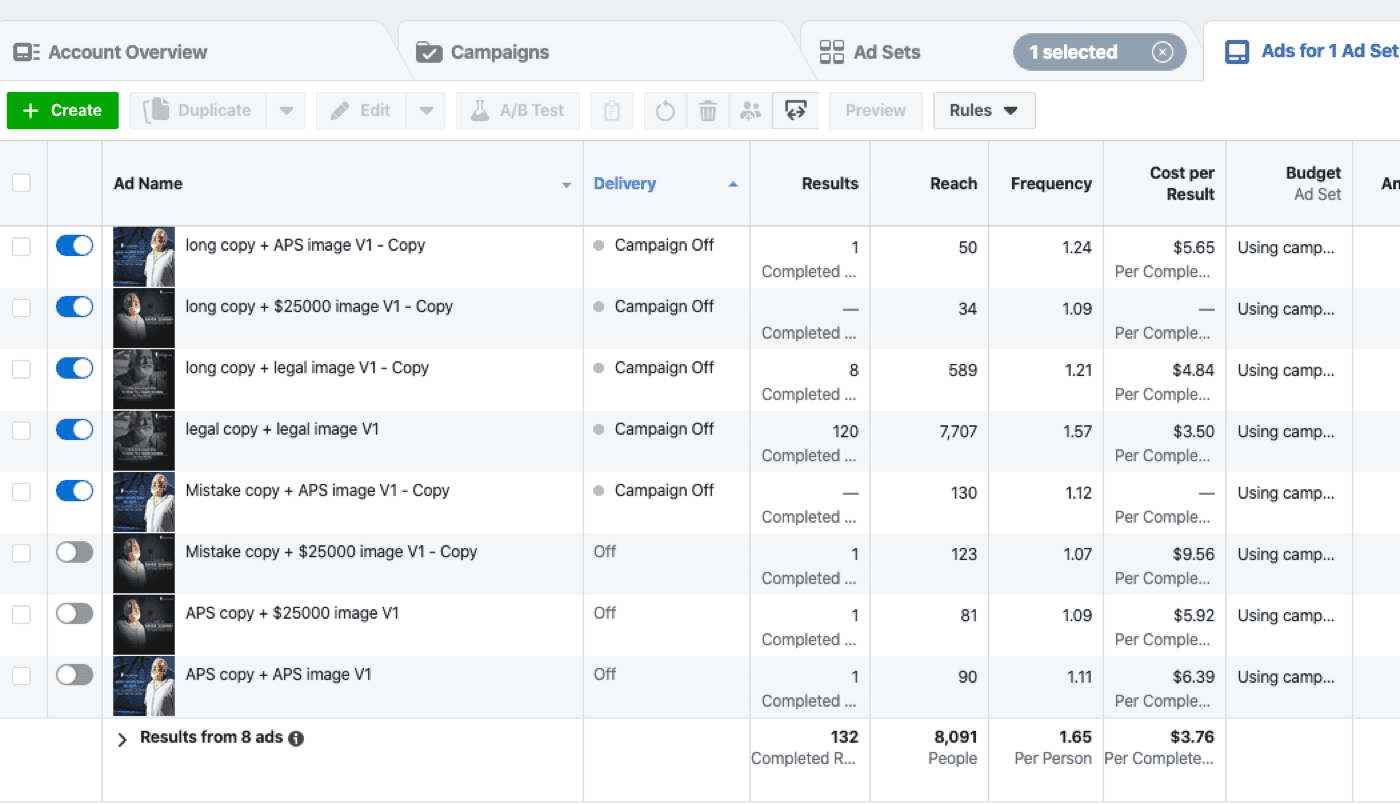The width and height of the screenshot is (1400, 804).
Task: Turn on 'APS copy + APS image V1' toggle
Action: pos(75,675)
